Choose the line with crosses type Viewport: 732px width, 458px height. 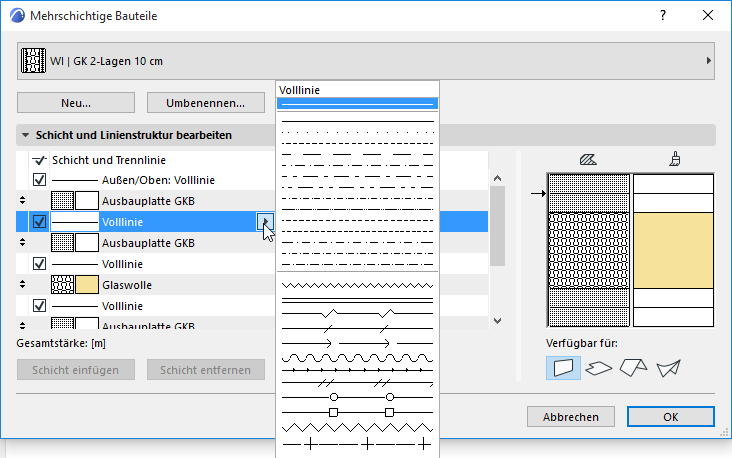357,444
